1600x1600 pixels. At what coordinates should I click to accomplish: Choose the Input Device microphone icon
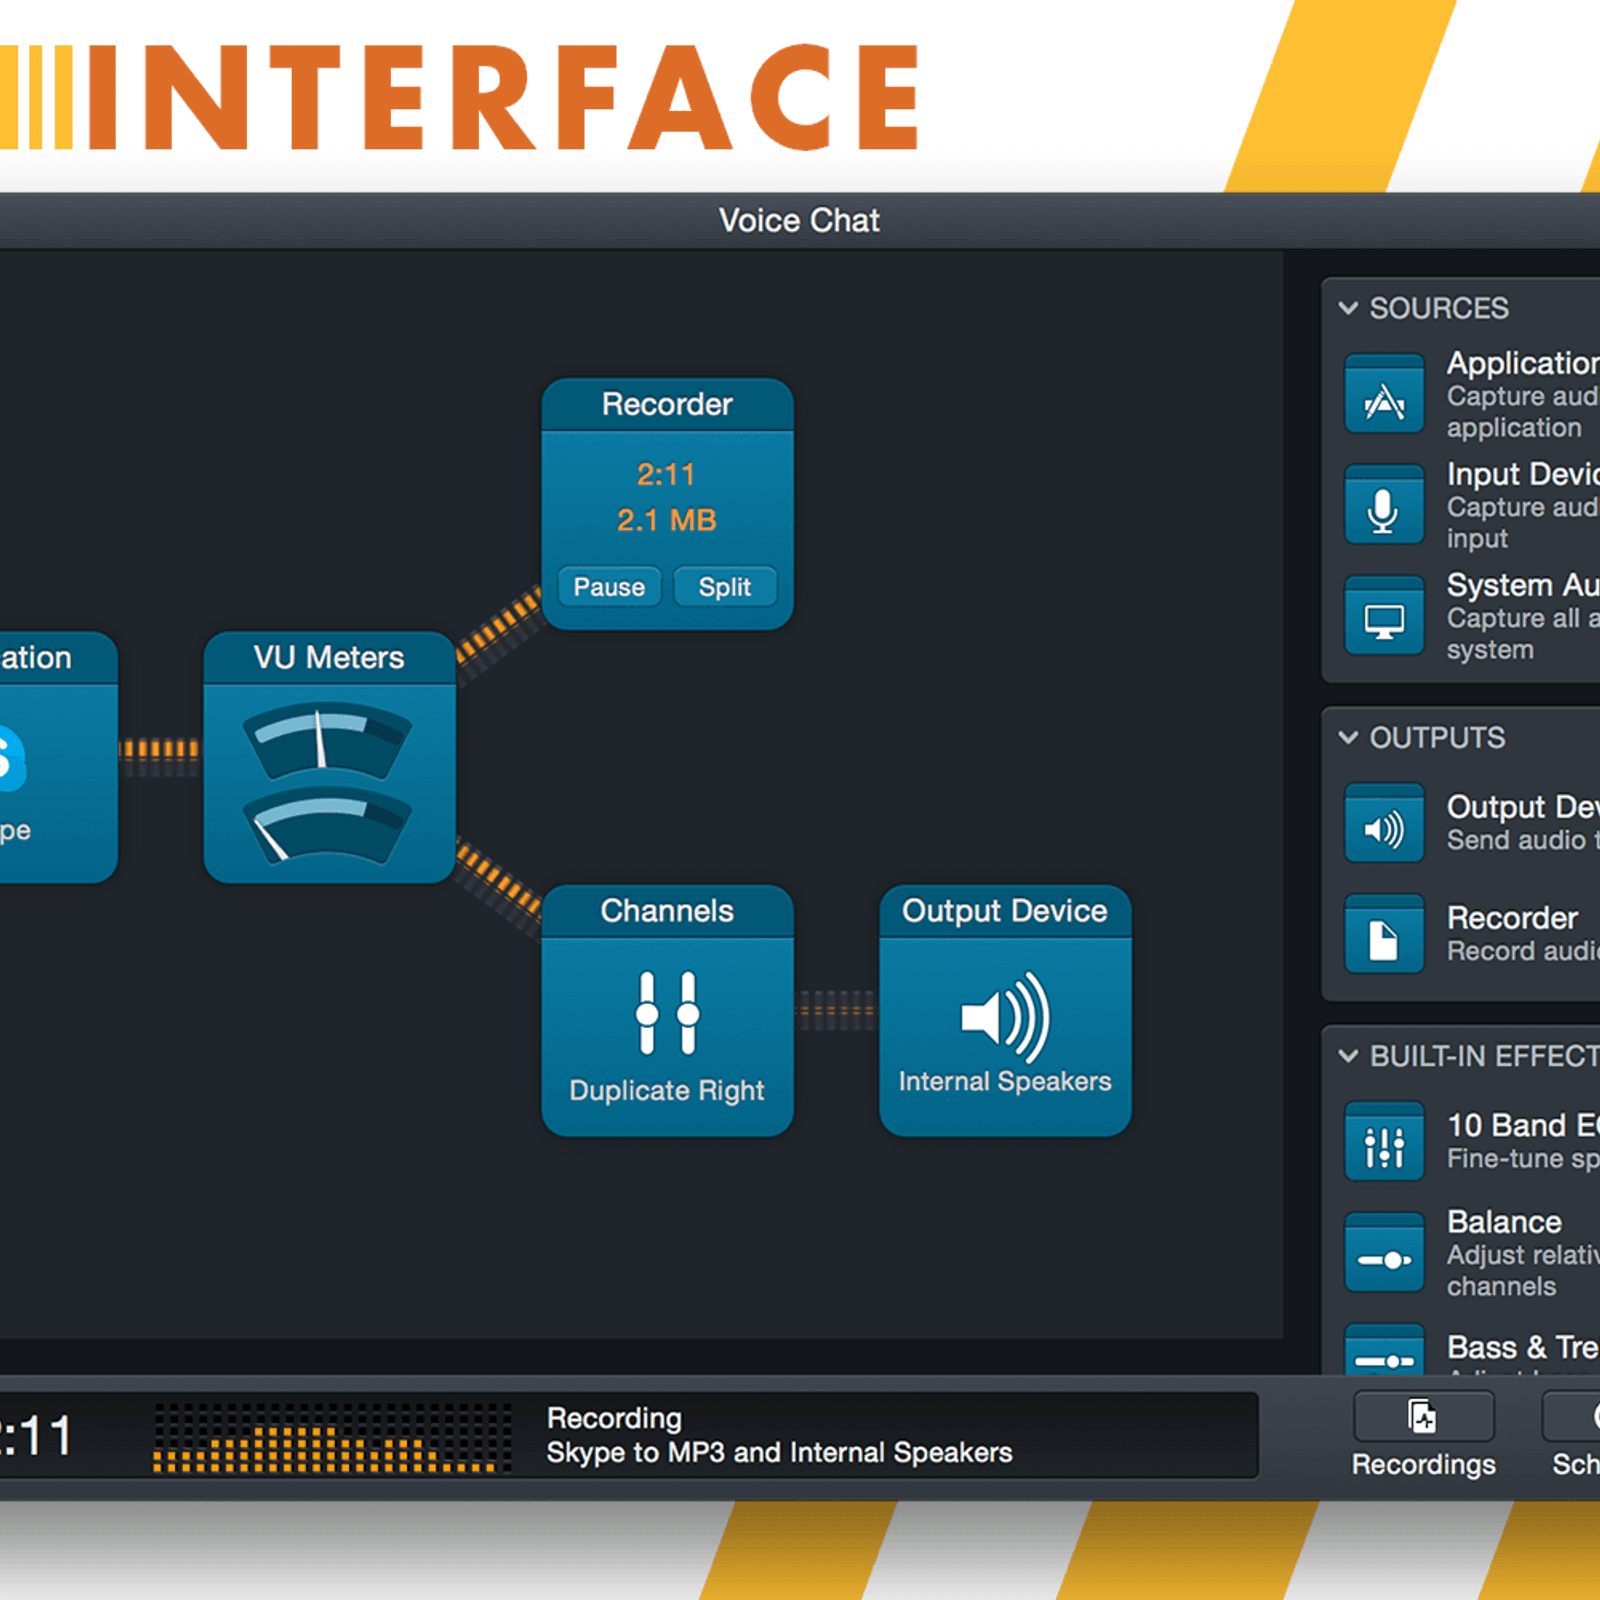(1384, 504)
